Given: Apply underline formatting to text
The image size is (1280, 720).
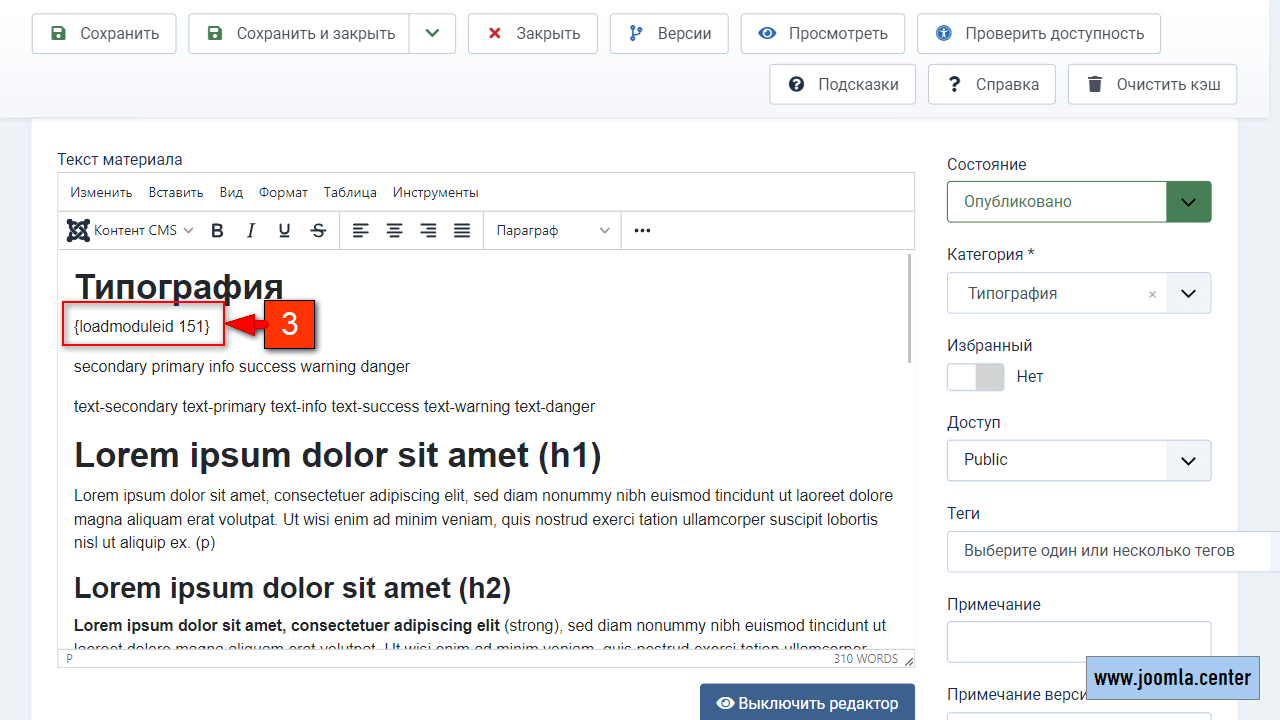Looking at the screenshot, I should pyautogui.click(x=284, y=231).
